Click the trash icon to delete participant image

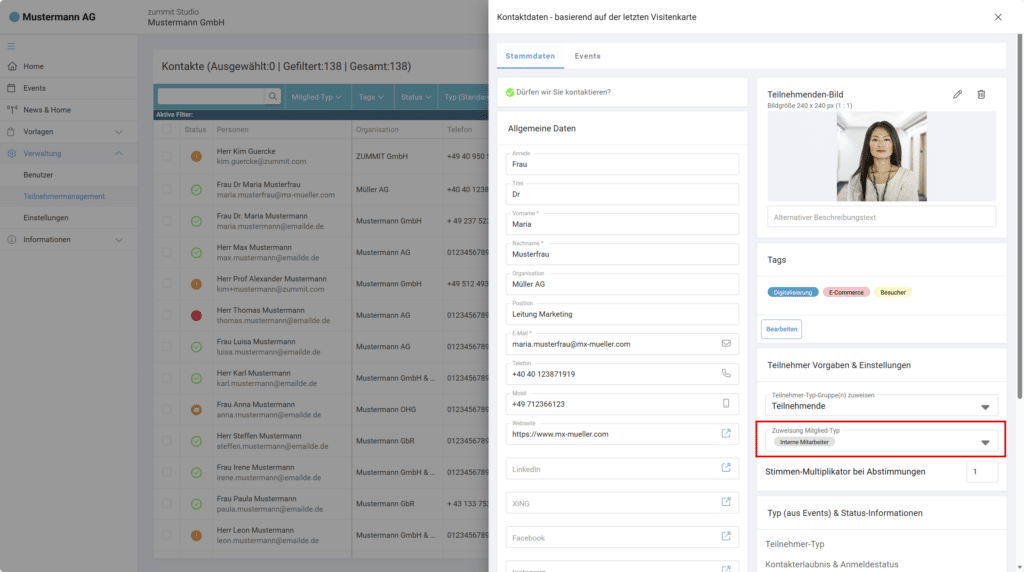tap(981, 94)
